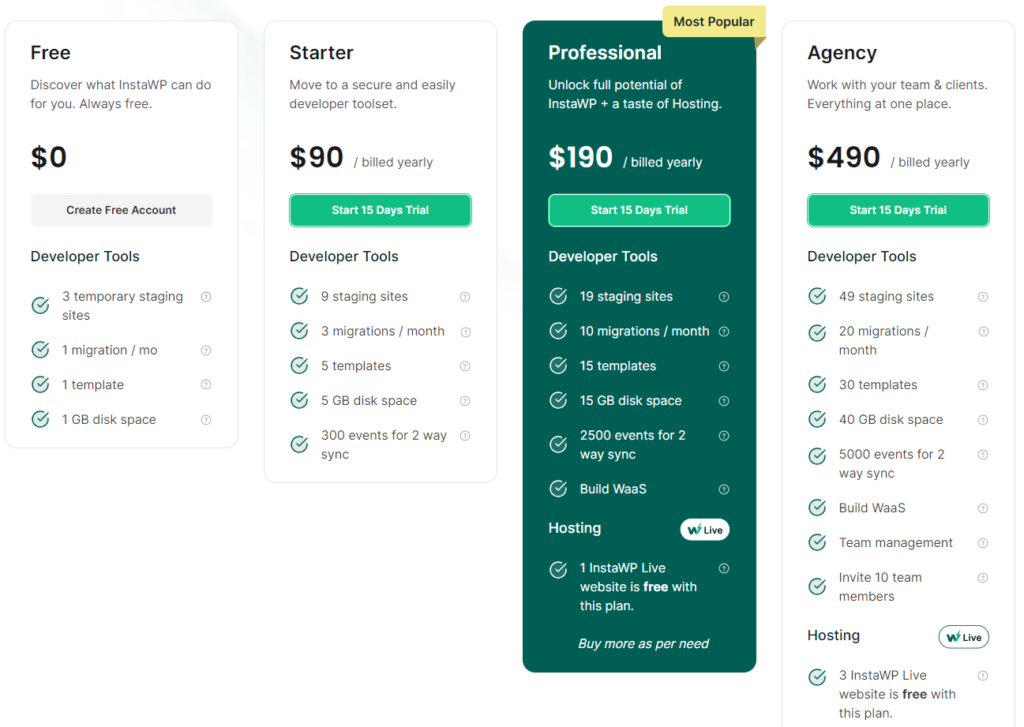
Task: Click info icon for 300 events sync
Action: pos(465,436)
